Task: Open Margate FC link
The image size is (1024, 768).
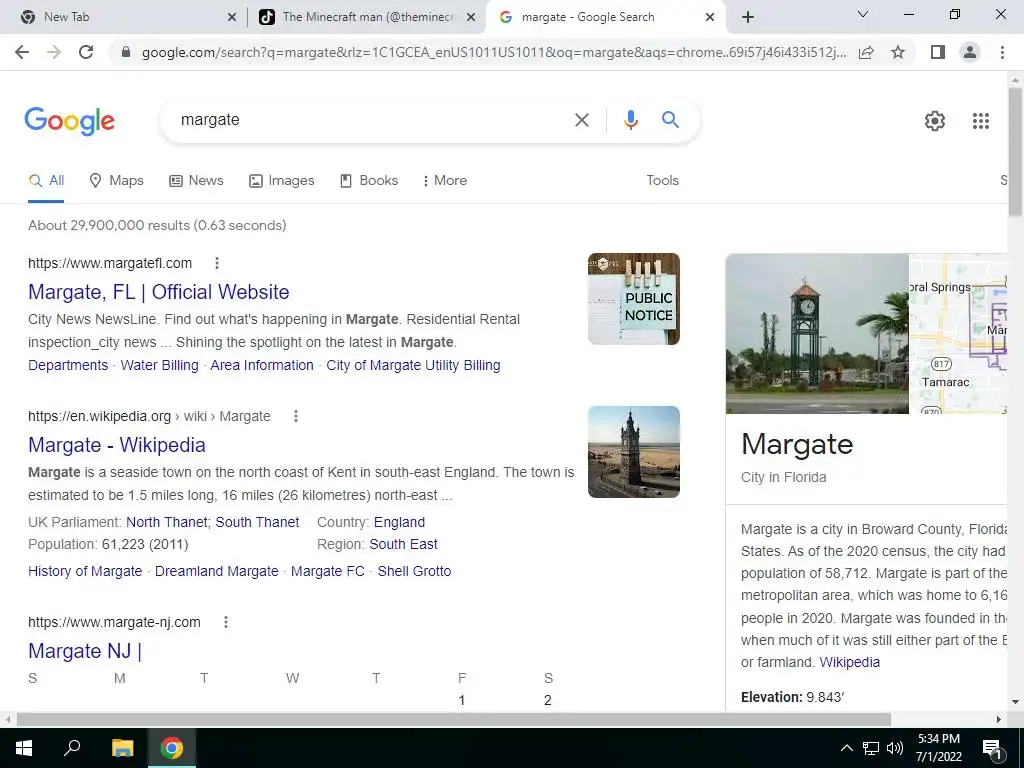Action: click(328, 571)
